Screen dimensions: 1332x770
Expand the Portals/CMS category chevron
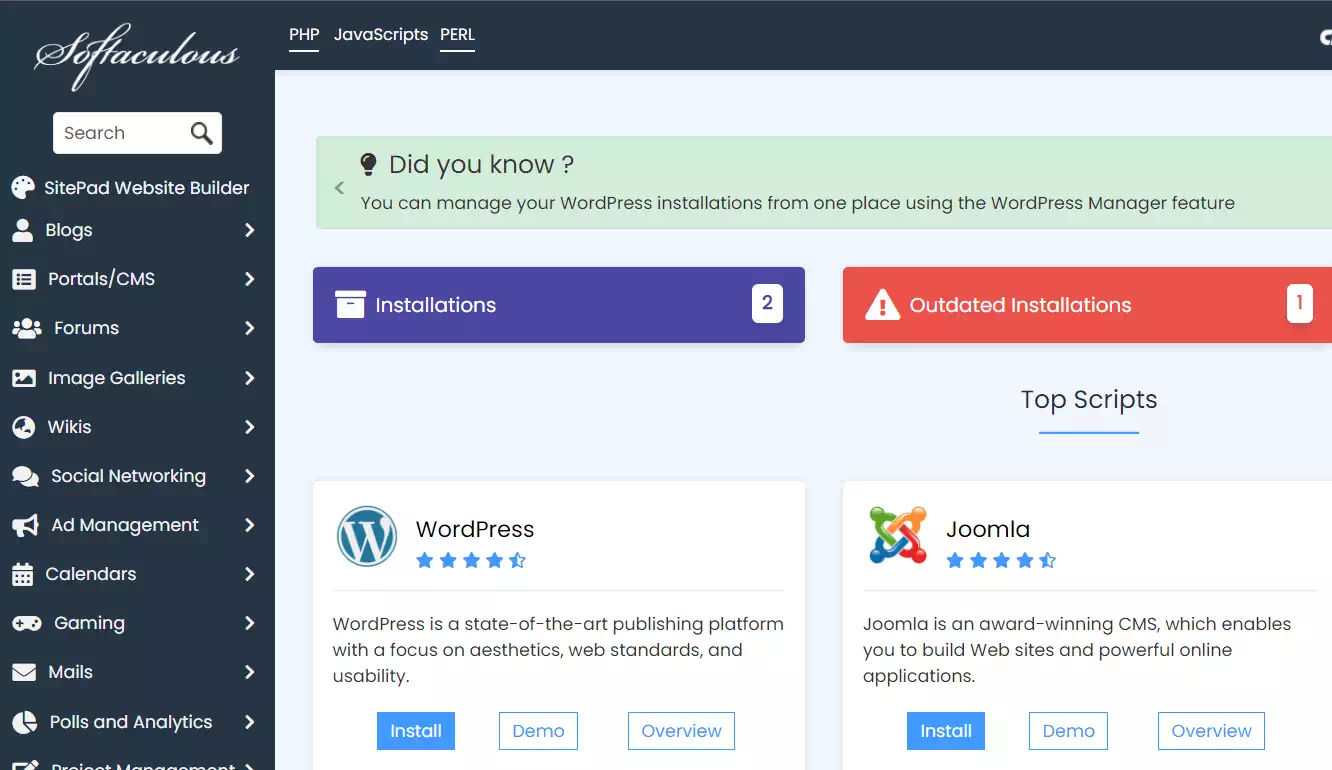pos(249,279)
